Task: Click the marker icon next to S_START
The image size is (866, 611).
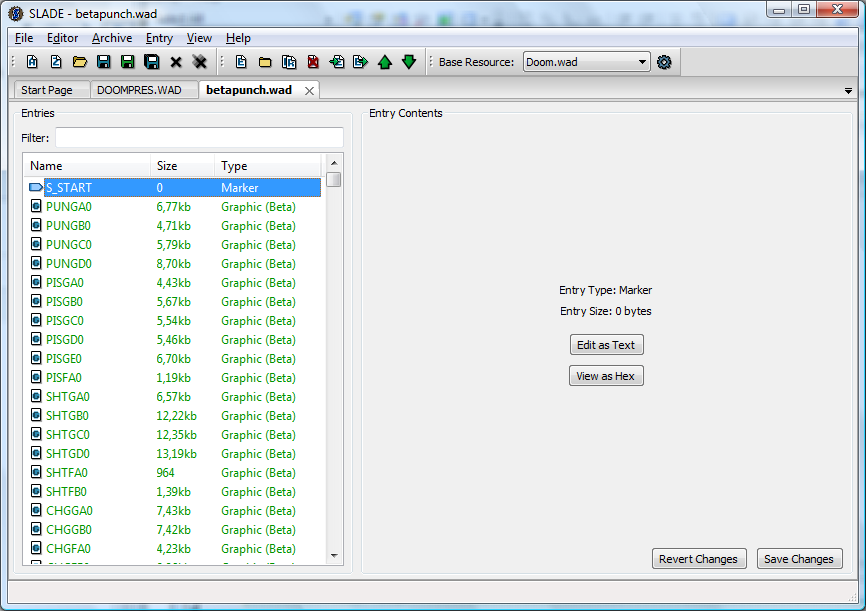Action: [x=36, y=187]
